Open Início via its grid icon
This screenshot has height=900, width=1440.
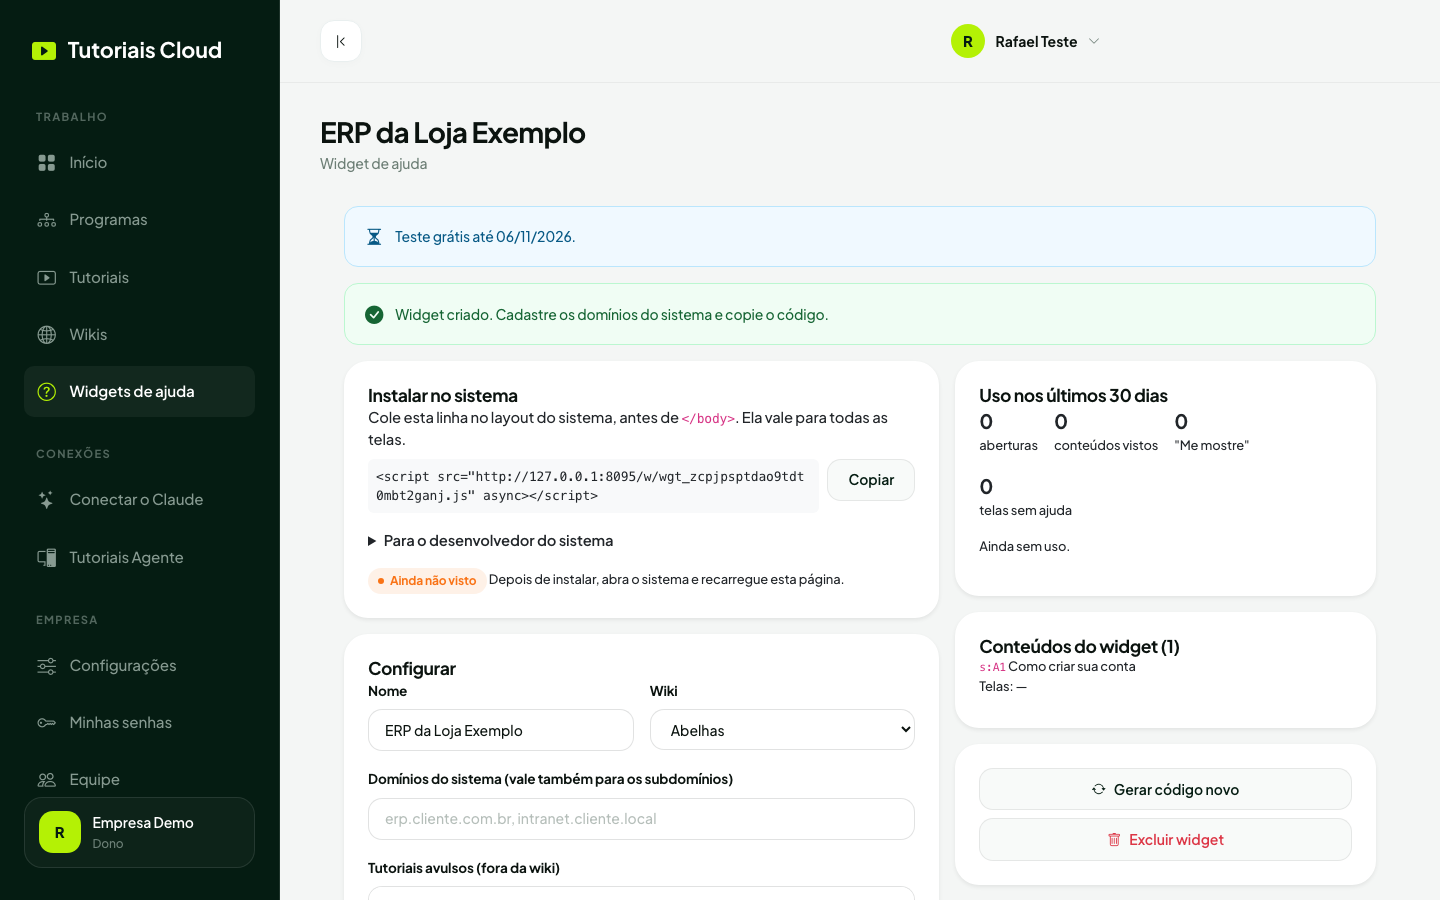coord(47,163)
